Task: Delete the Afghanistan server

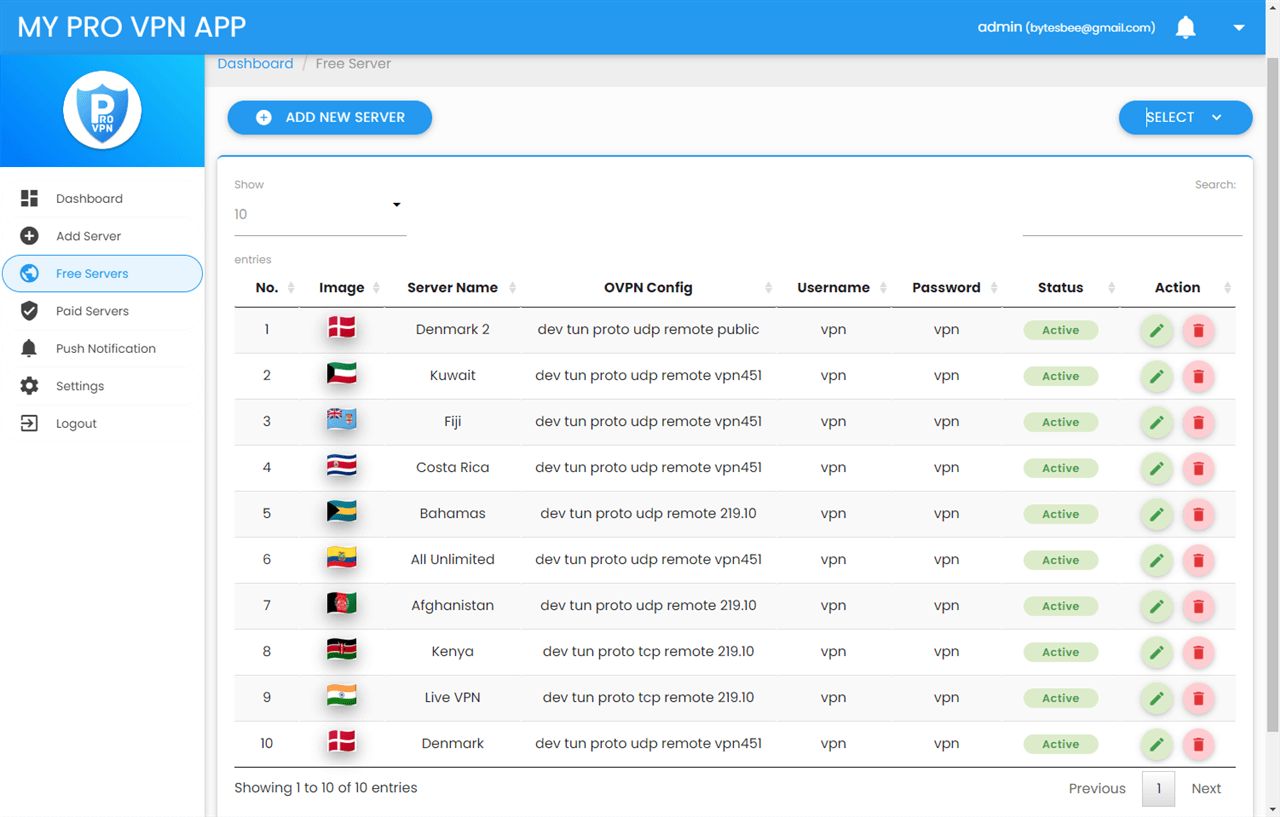Action: pos(1198,606)
